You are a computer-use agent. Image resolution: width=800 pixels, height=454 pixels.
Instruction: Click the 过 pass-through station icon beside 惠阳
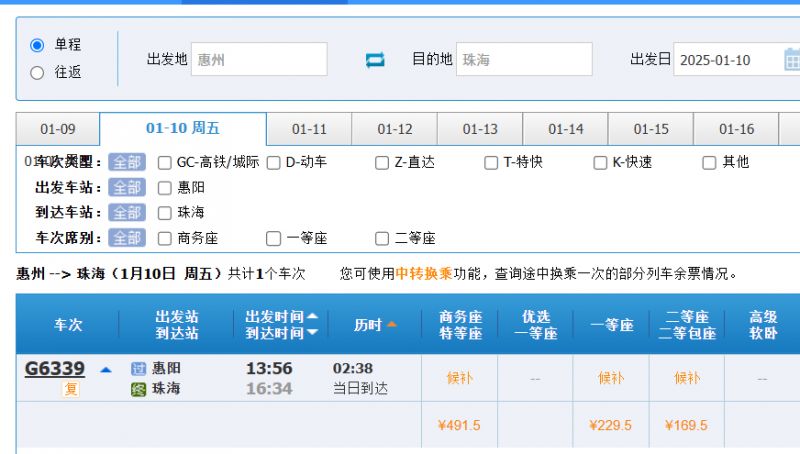pyautogui.click(x=139, y=369)
